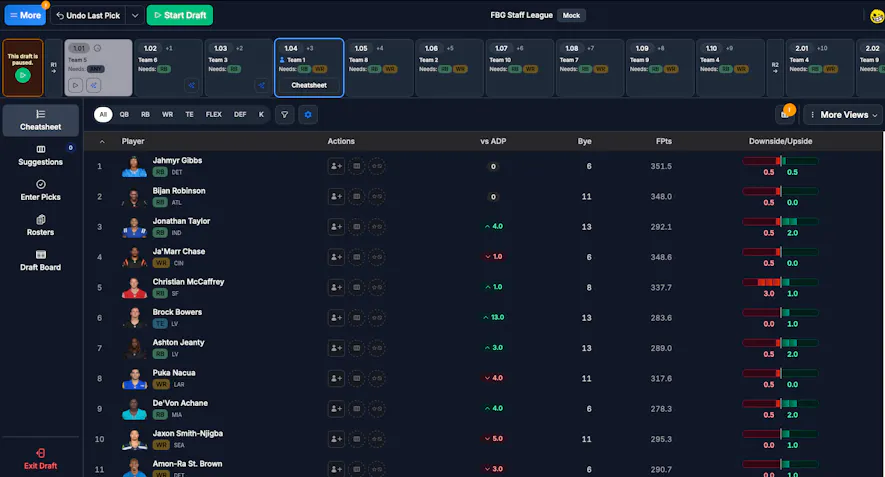Click the sort caret in the rank column header
The height and width of the screenshot is (477, 885).
coord(102,142)
